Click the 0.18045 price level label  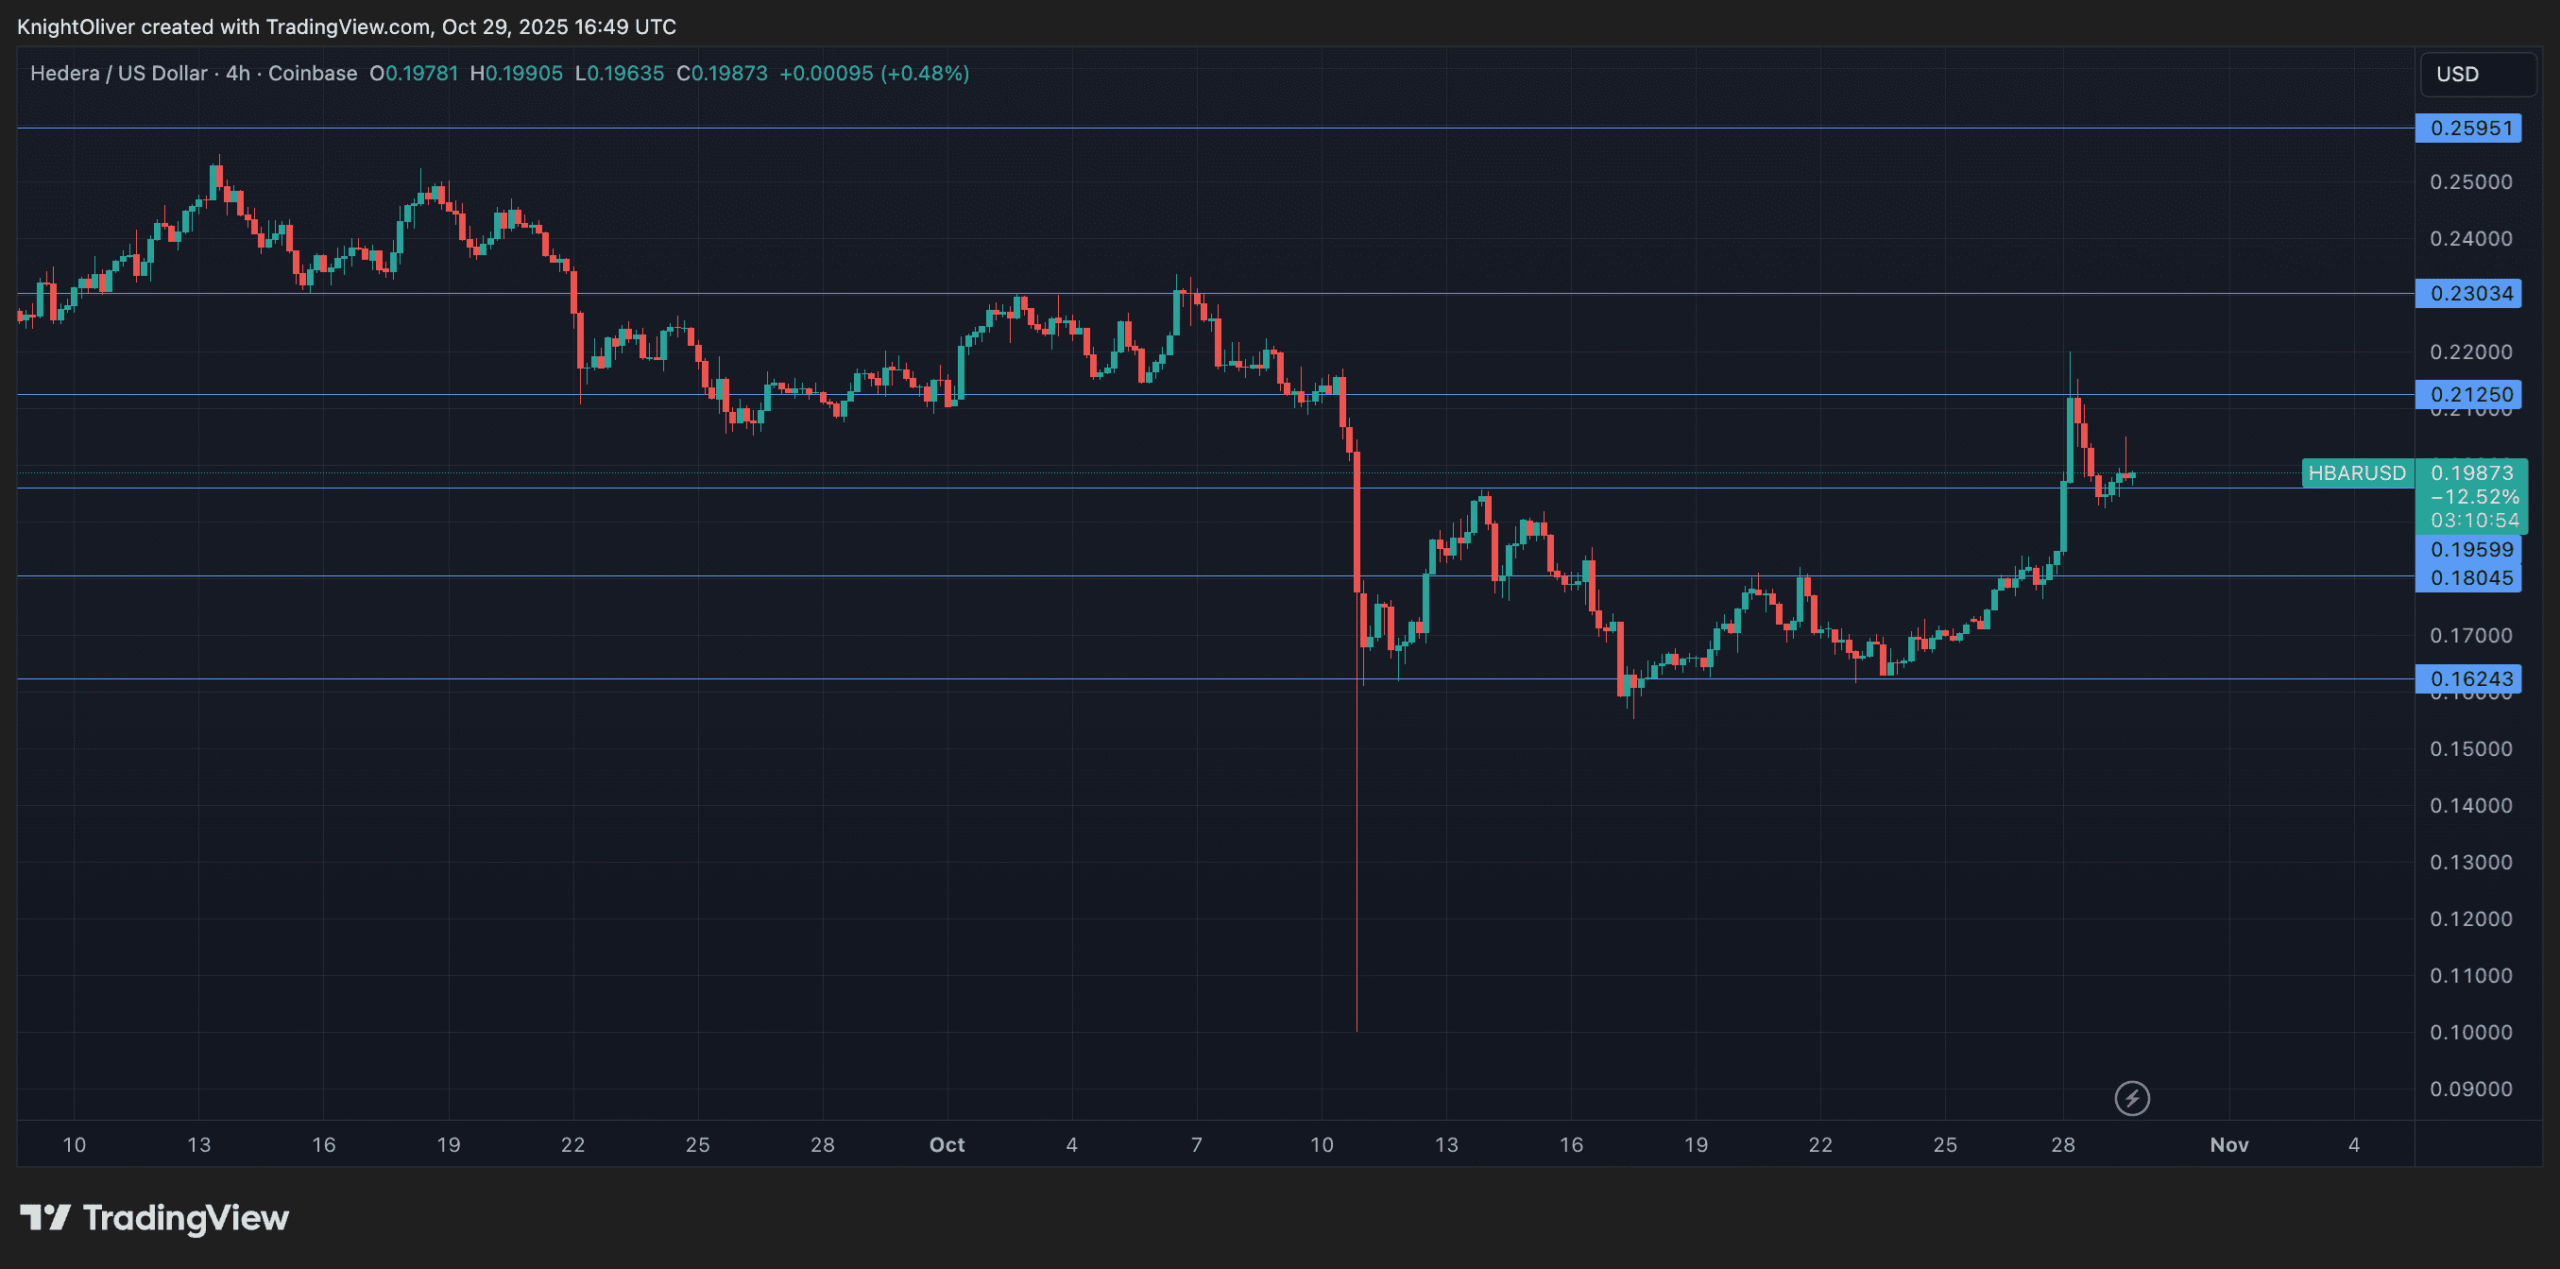[x=2469, y=578]
